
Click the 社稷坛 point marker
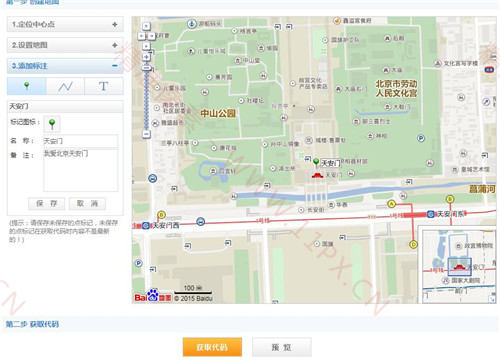[x=241, y=100]
